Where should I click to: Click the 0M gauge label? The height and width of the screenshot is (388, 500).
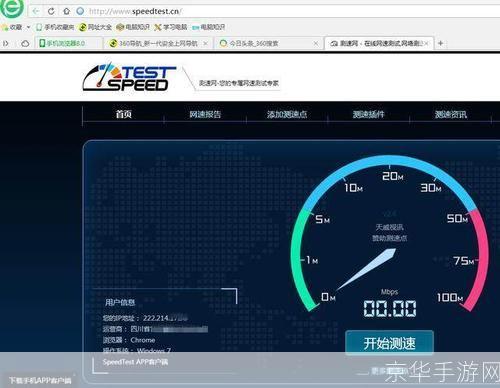pos(328,297)
